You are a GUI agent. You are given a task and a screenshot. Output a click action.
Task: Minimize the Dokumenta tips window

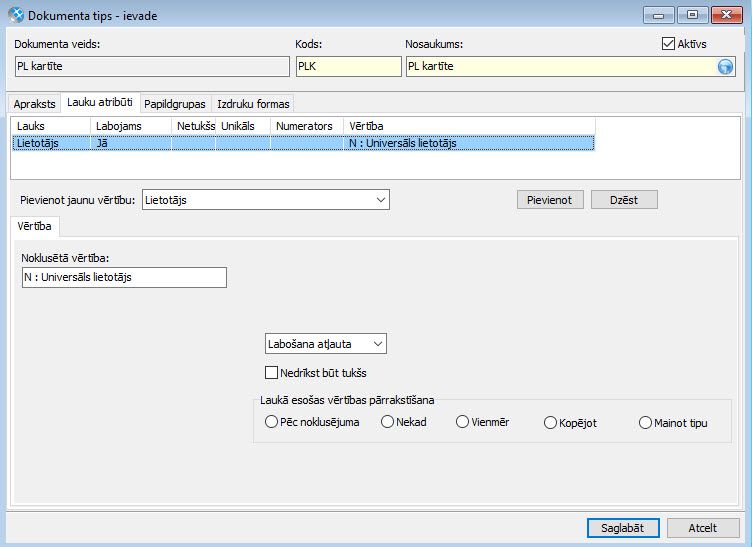click(x=658, y=15)
